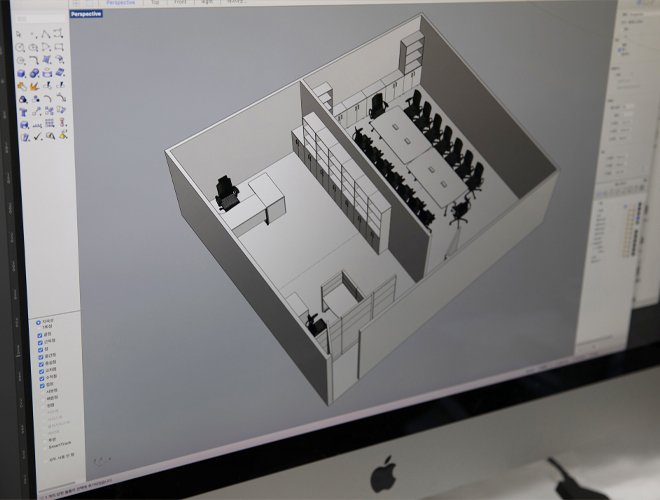Toggle the 중간점 object snap checkbox
The height and width of the screenshot is (500, 660).
(x=40, y=355)
